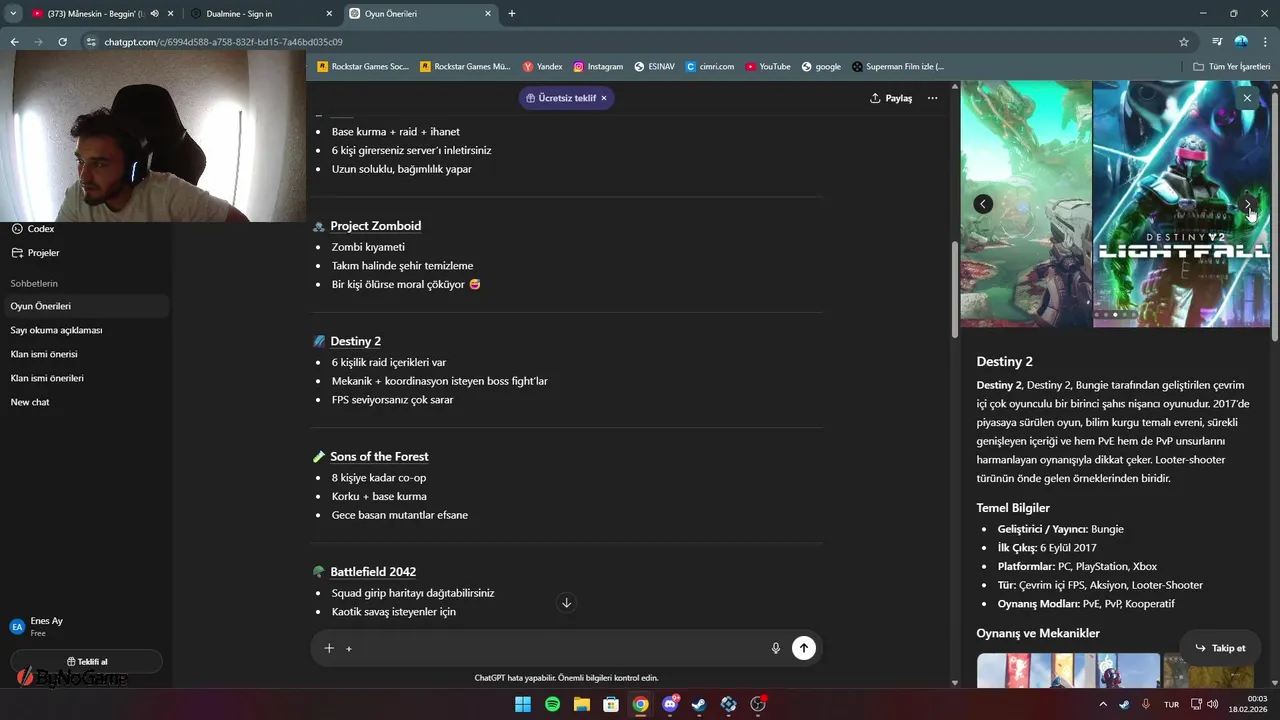This screenshot has width=1280, height=720.
Task: Open the Chrome three-dots menu
Action: tap(1266, 42)
